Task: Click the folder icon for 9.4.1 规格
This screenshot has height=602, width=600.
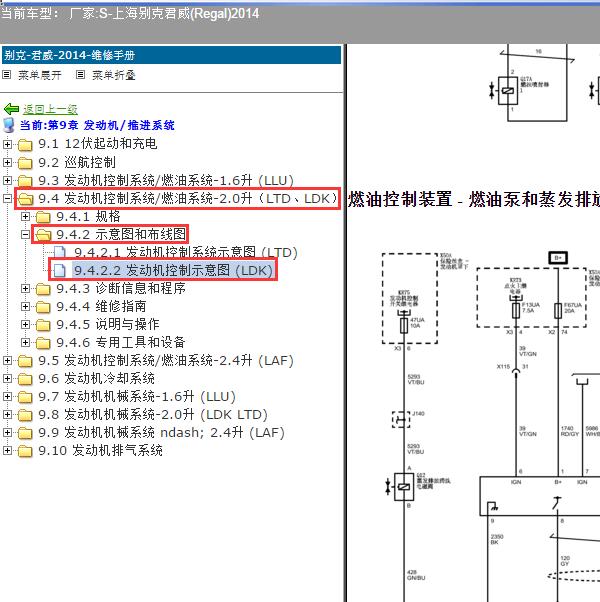Action: pyautogui.click(x=43, y=217)
